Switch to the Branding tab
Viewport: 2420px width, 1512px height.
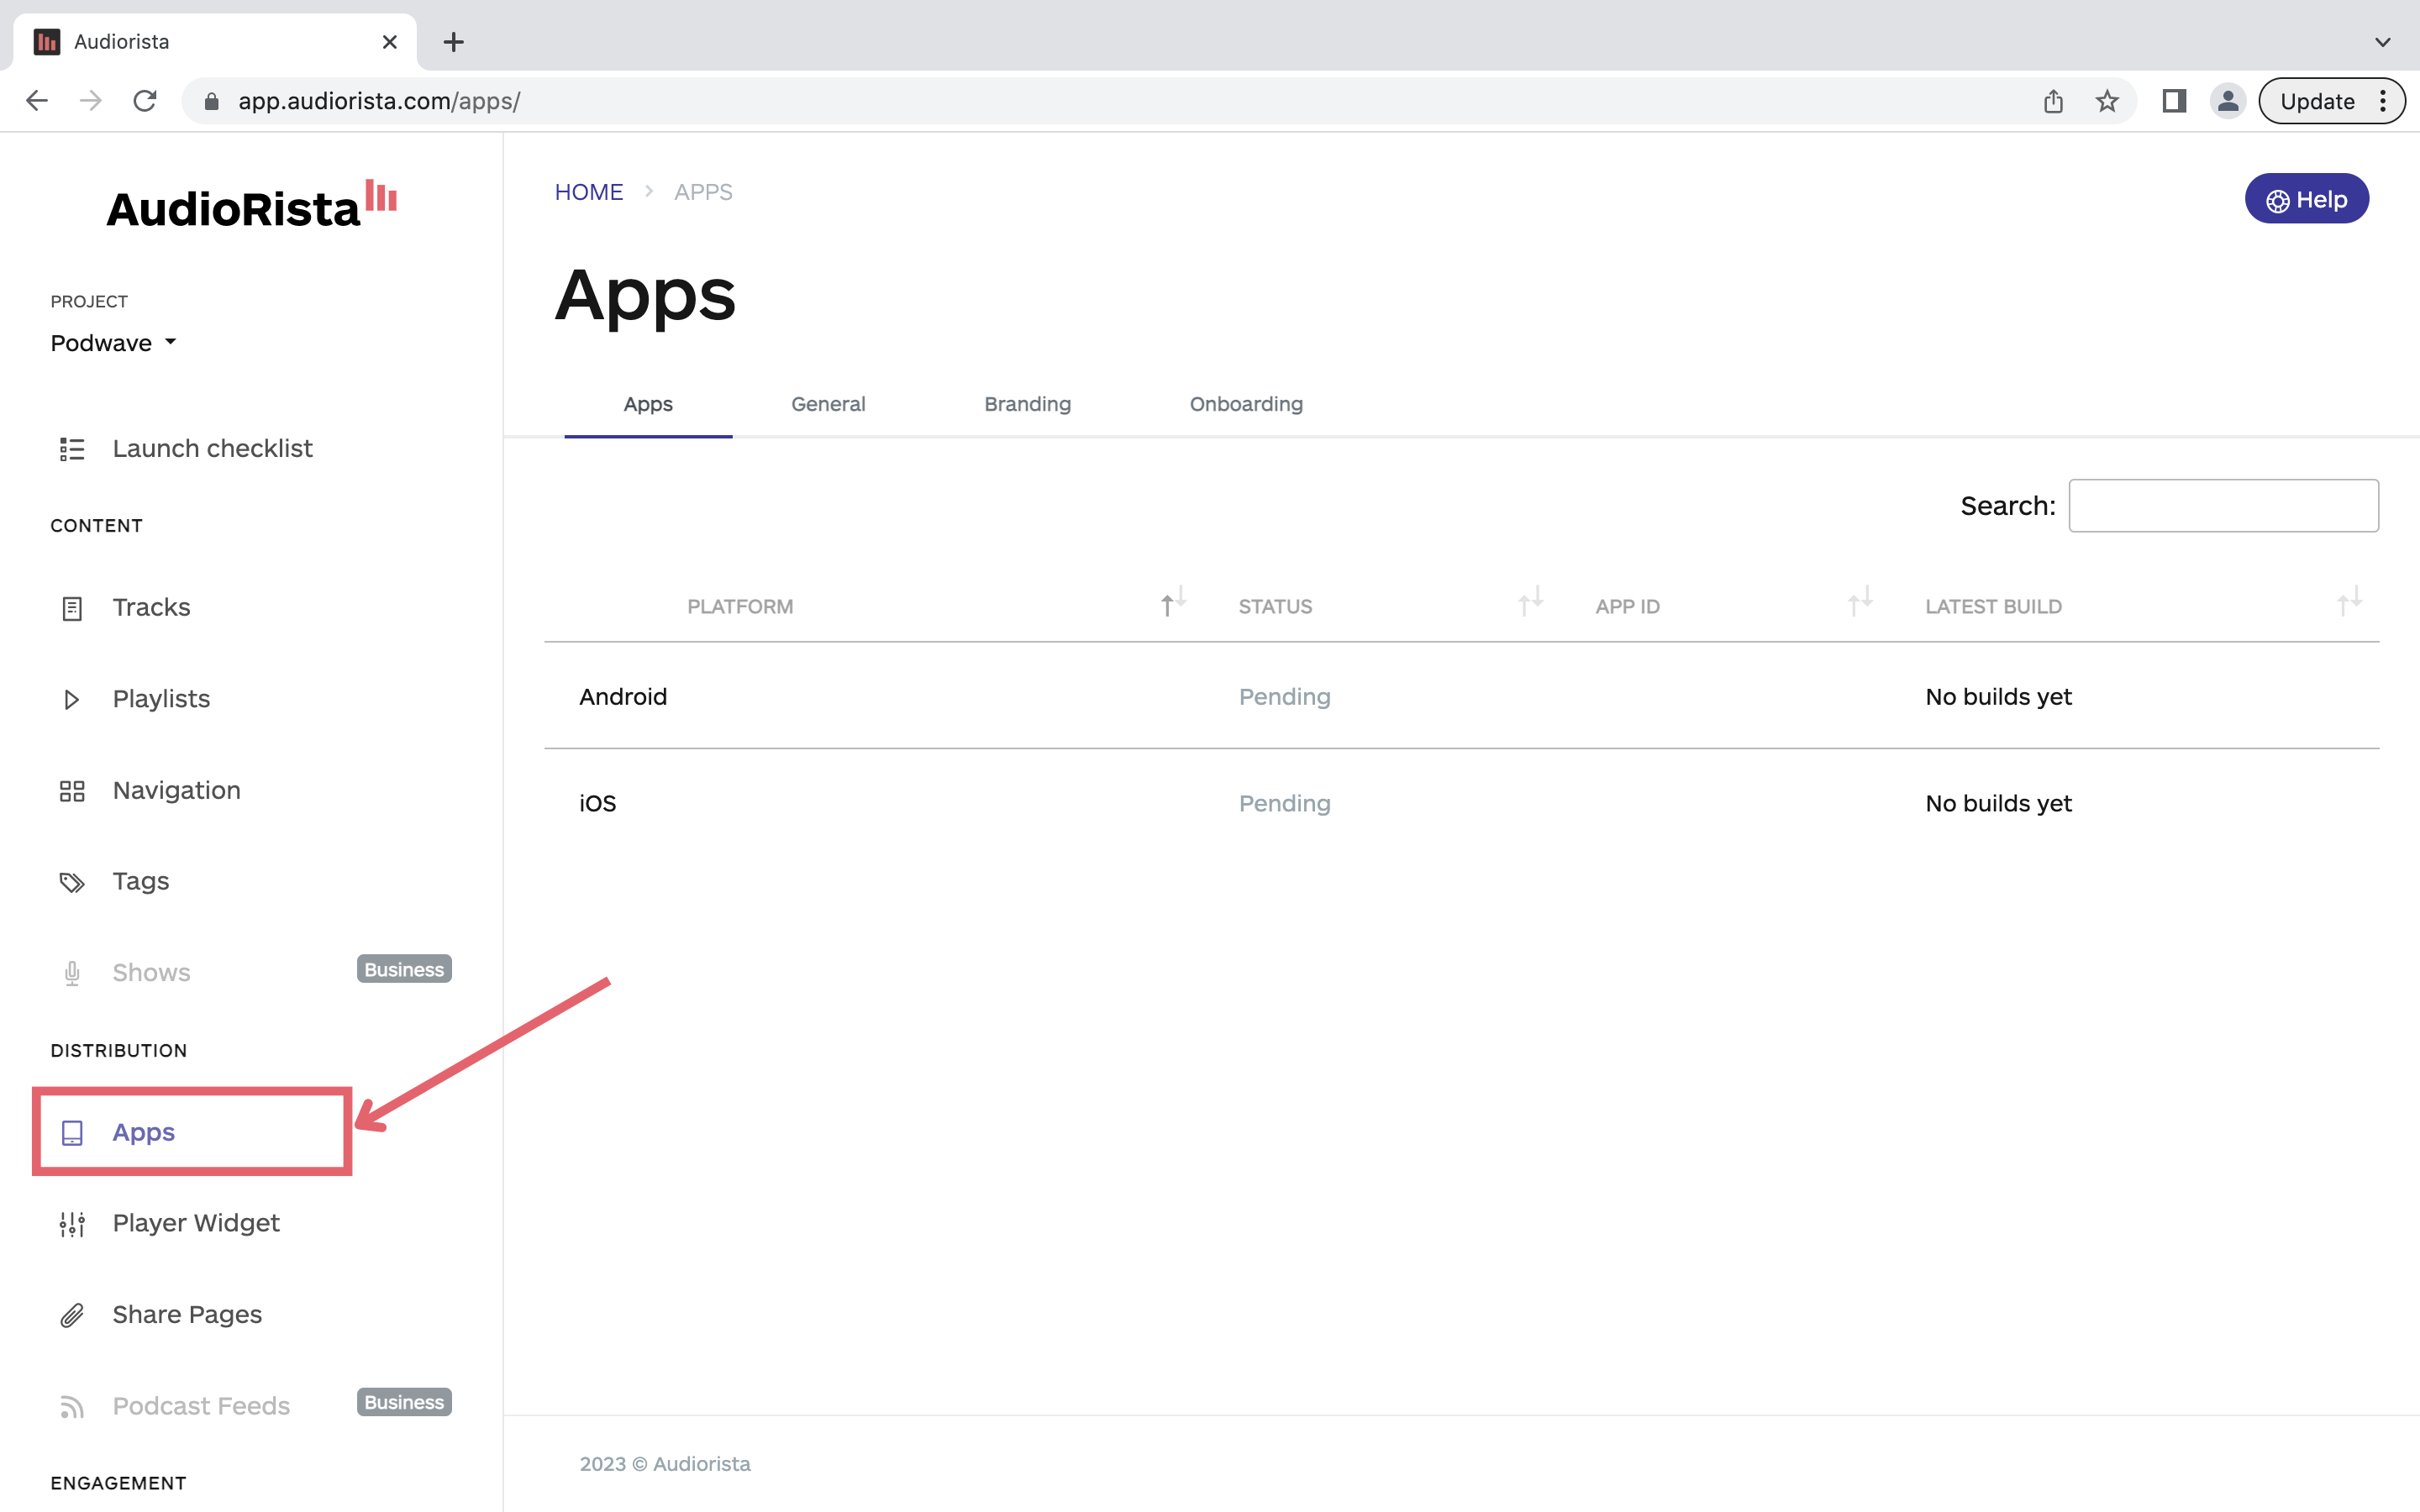(x=1027, y=404)
